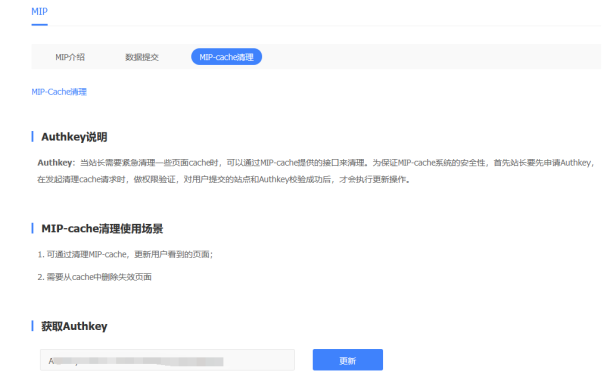
Task: Click the bold 'Authkey:' description paragraph
Action: click(x=316, y=171)
